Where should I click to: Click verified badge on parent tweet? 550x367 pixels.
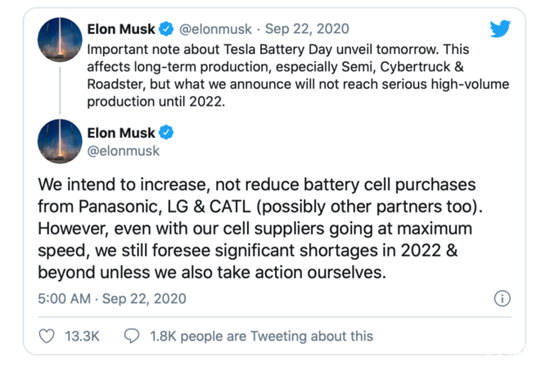pyautogui.click(x=166, y=29)
